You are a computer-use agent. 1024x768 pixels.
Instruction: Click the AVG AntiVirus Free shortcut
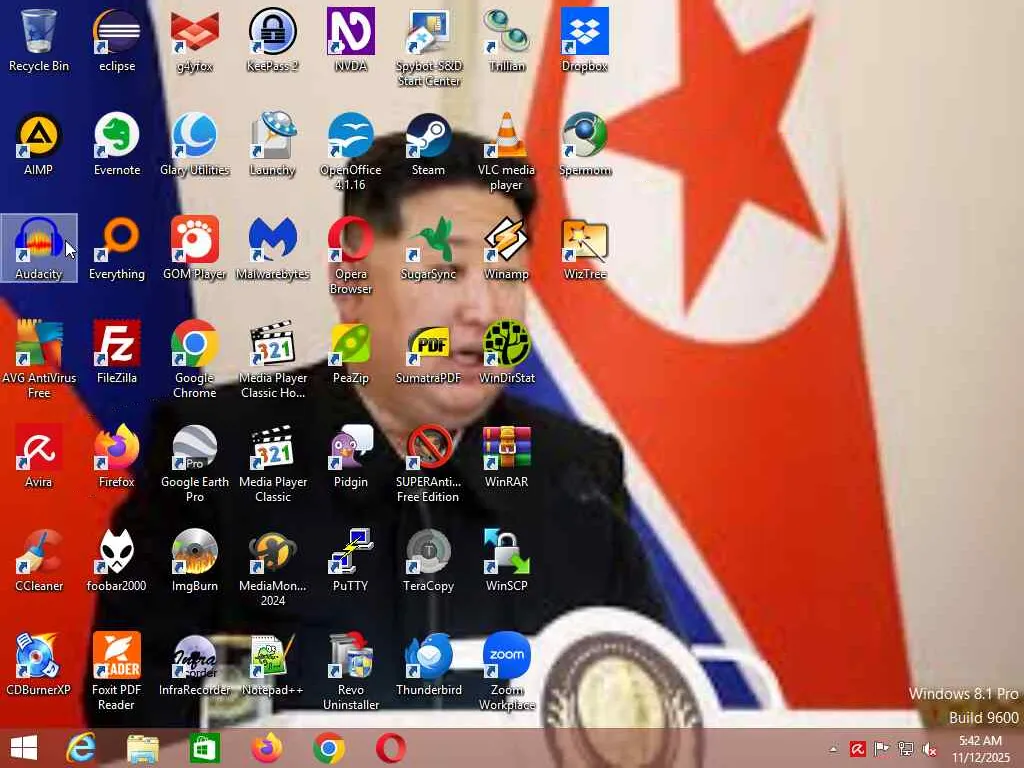39,359
